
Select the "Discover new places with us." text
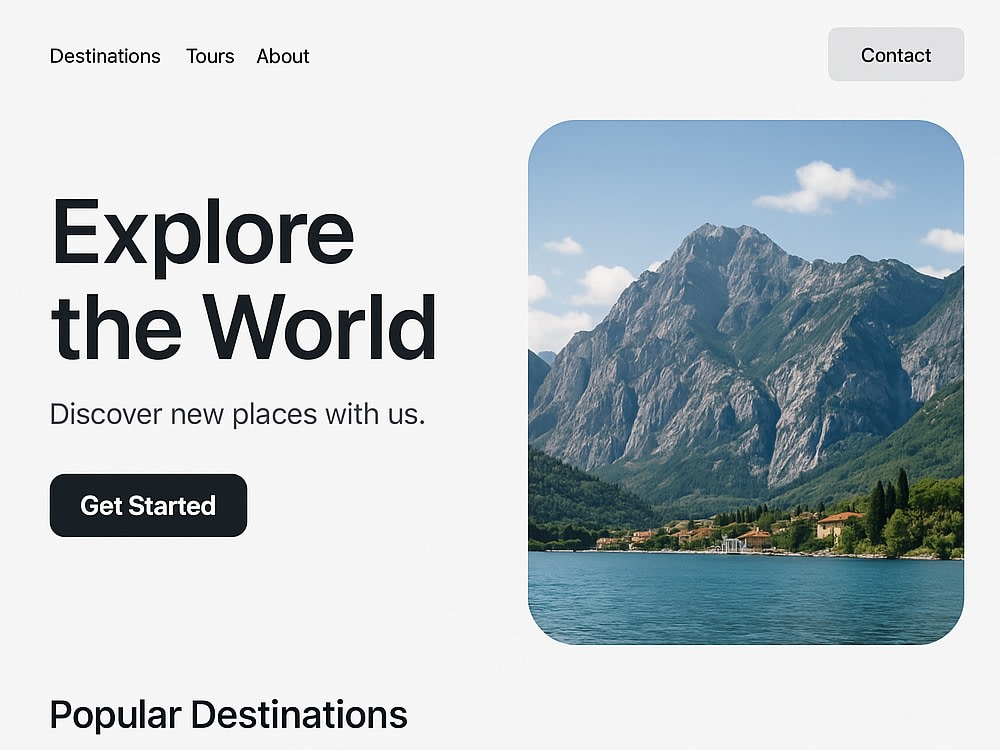tap(237, 415)
